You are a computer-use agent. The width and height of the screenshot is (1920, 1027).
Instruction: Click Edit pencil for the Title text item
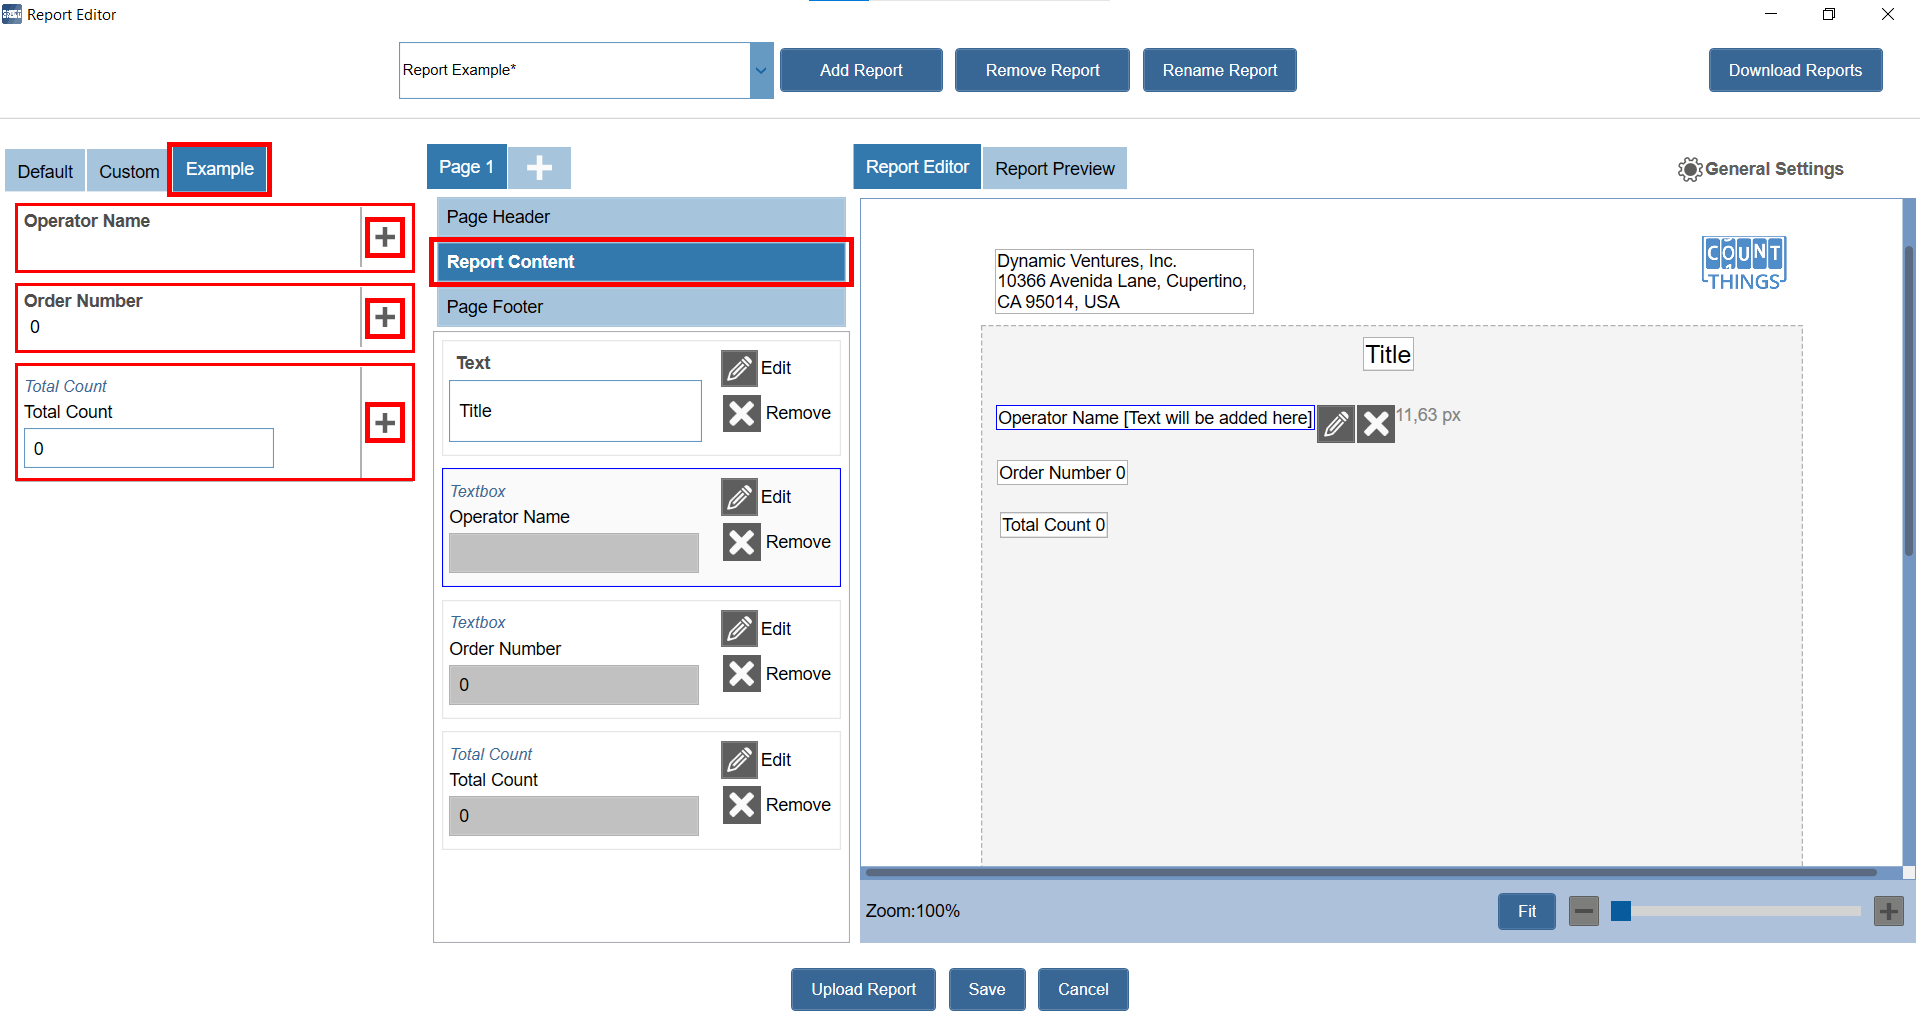[740, 368]
